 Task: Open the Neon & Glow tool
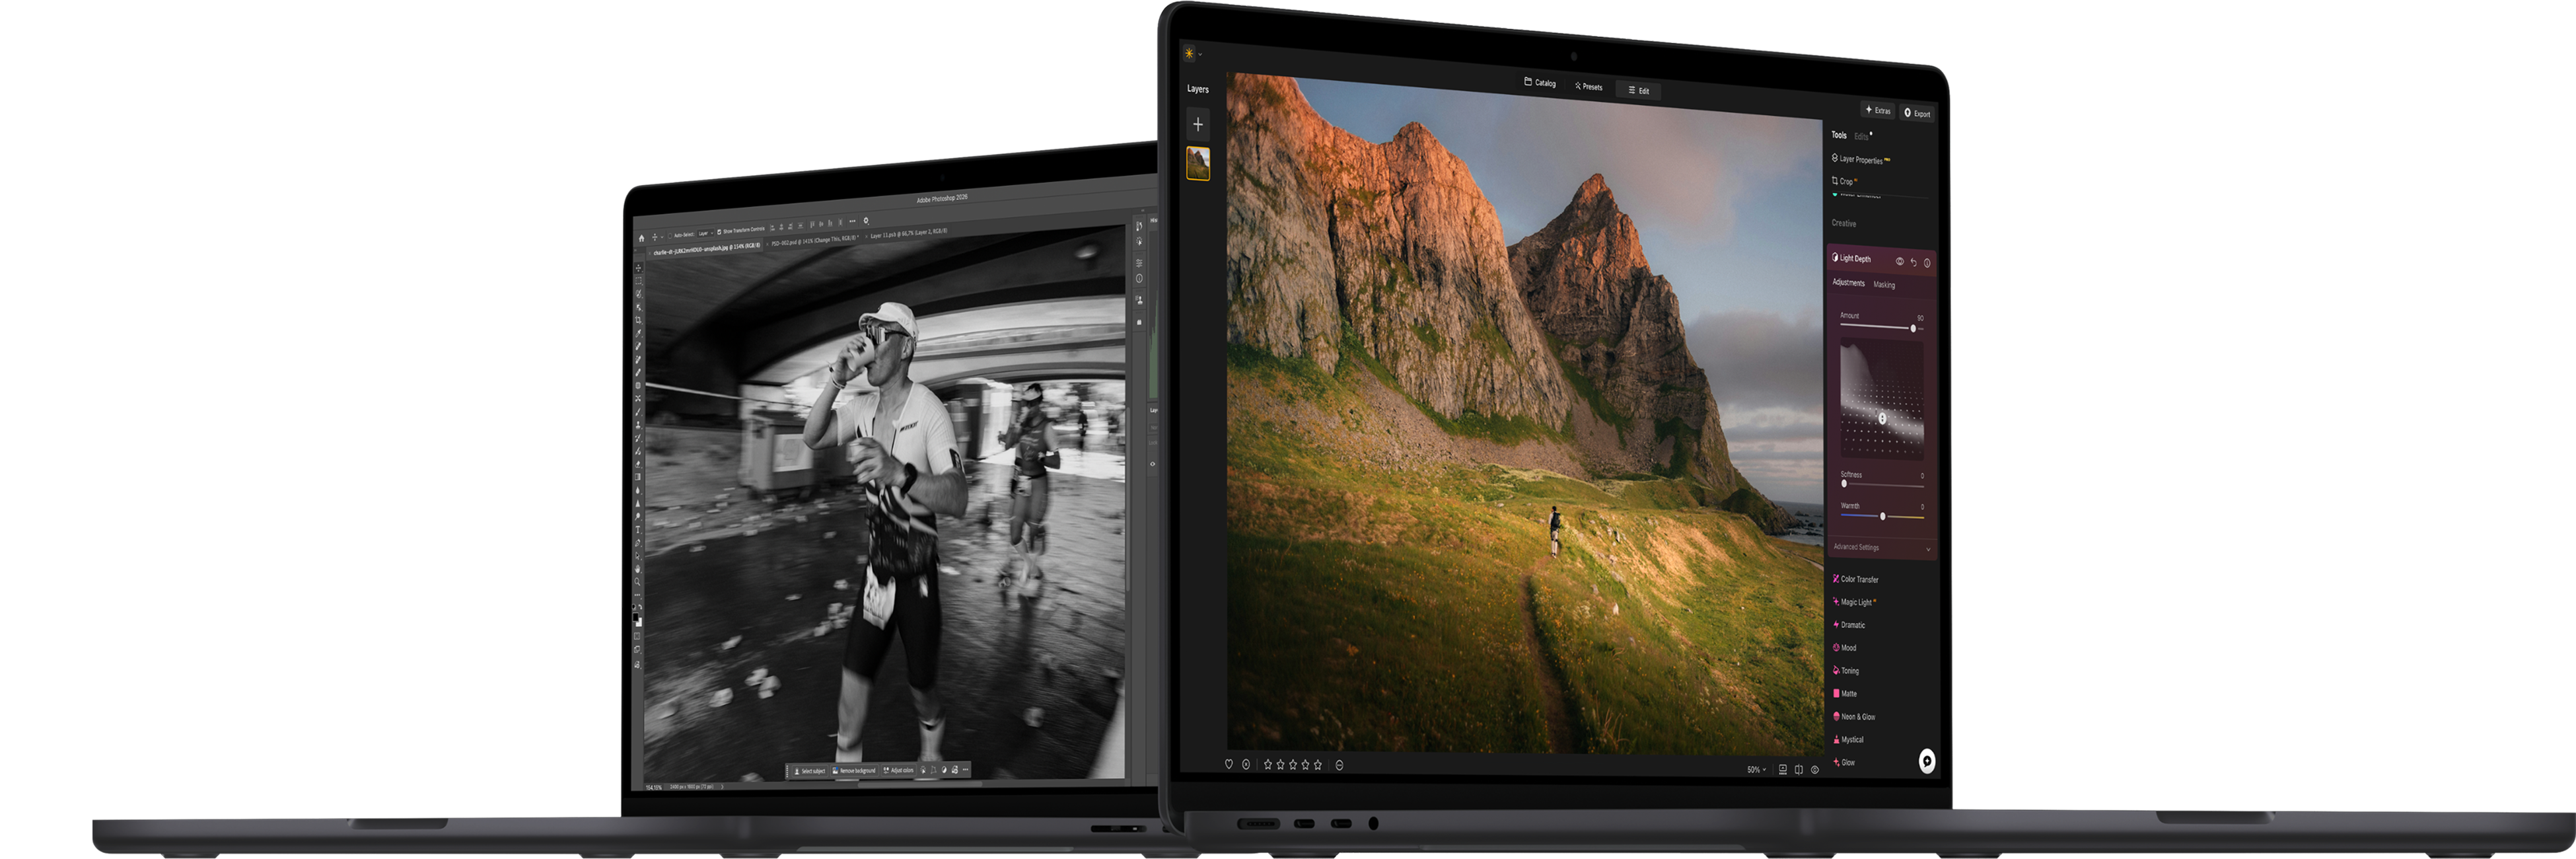point(1854,717)
